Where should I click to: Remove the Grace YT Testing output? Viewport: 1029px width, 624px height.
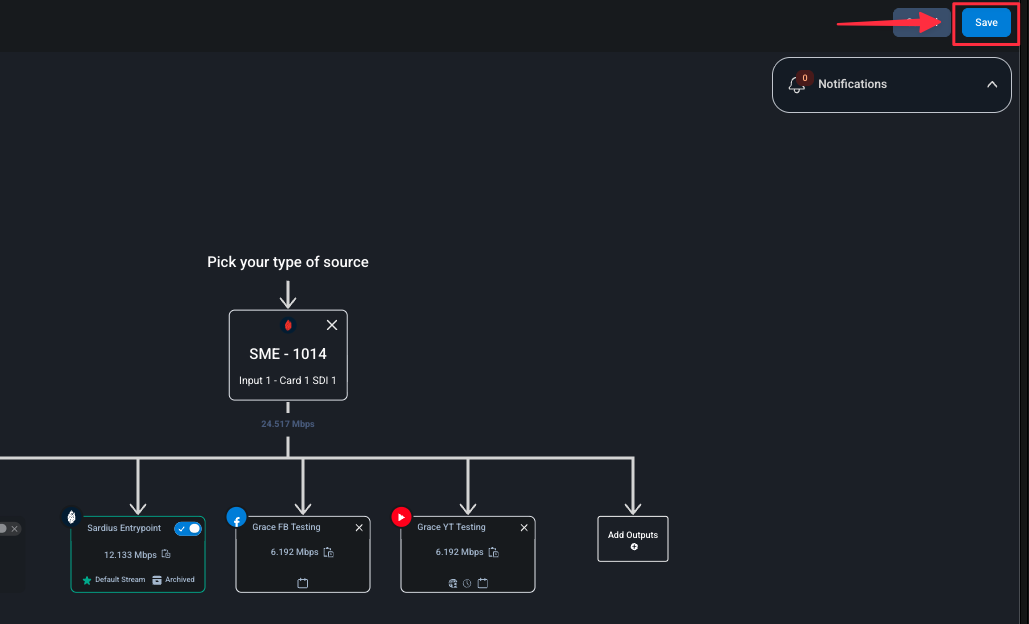coord(524,528)
